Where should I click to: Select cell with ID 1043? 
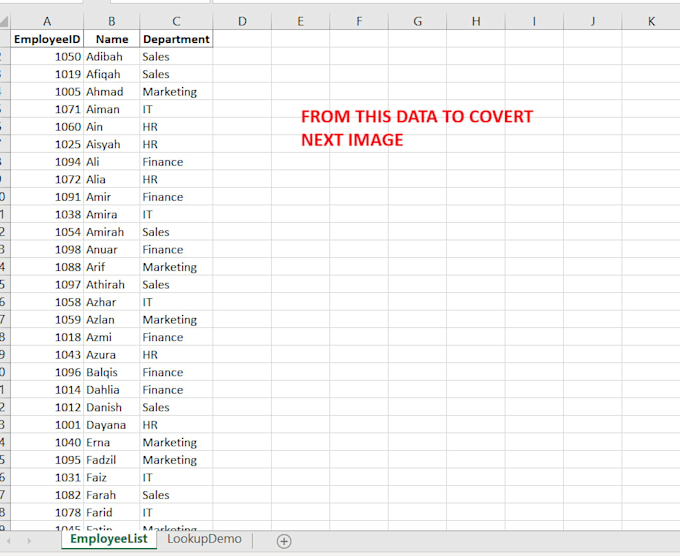pyautogui.click(x=47, y=355)
